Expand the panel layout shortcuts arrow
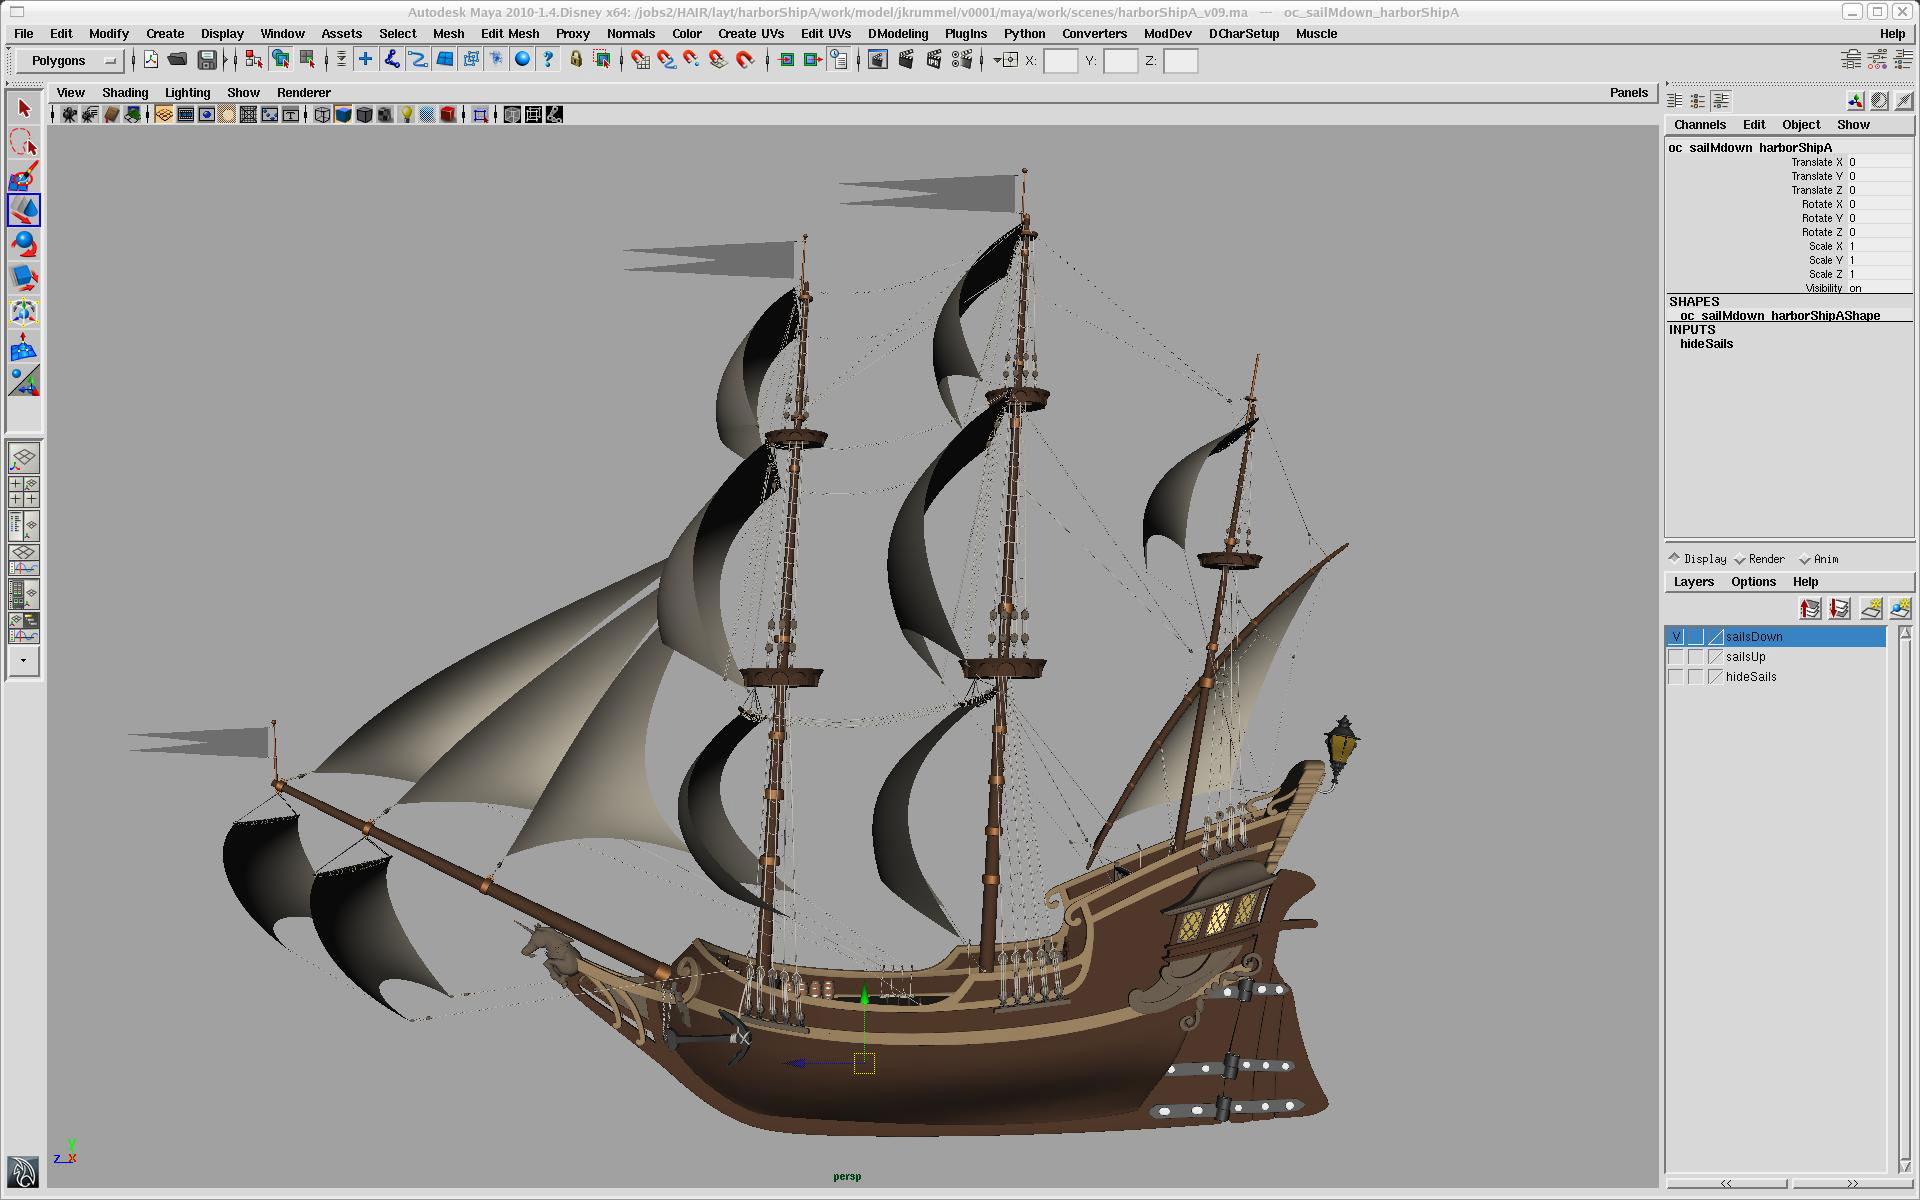 tap(24, 661)
